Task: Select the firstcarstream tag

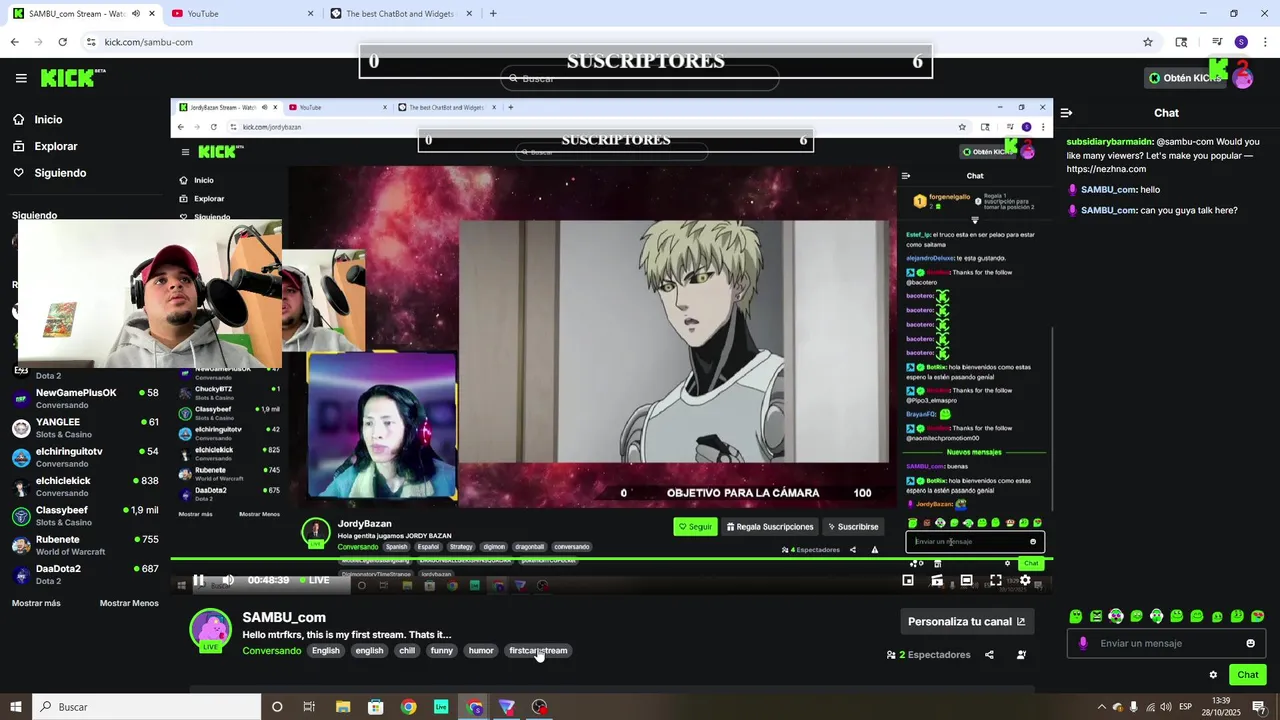Action: (x=538, y=651)
